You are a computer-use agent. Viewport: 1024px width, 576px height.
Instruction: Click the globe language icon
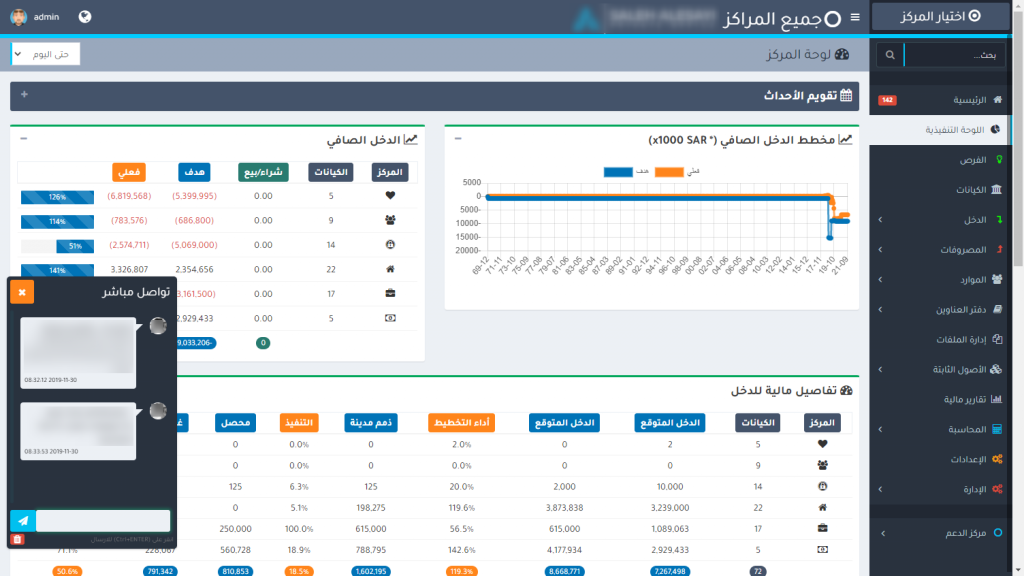point(85,17)
